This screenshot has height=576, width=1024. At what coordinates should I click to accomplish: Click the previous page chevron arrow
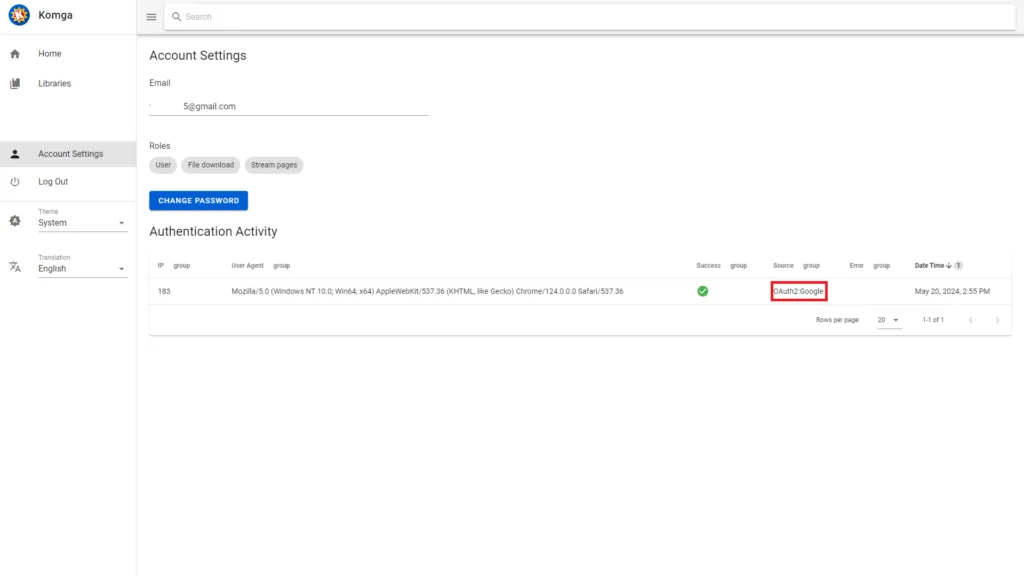969,320
